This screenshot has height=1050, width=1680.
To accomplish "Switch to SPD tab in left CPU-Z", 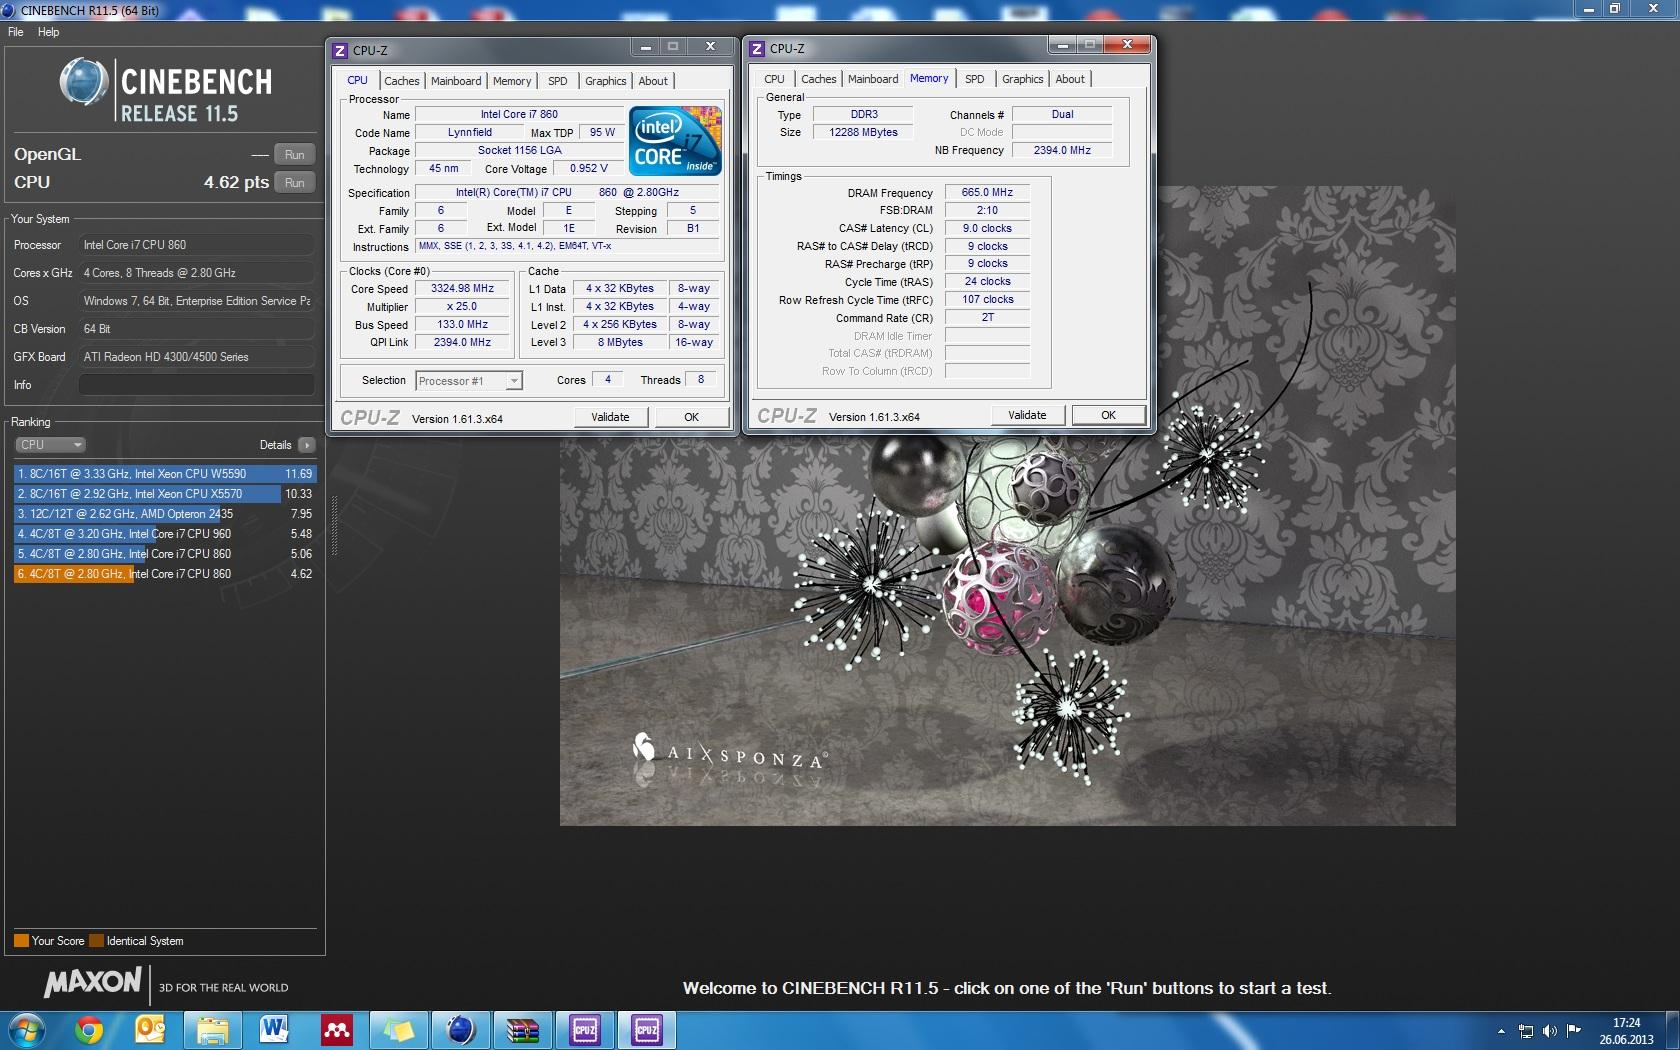I will point(558,81).
